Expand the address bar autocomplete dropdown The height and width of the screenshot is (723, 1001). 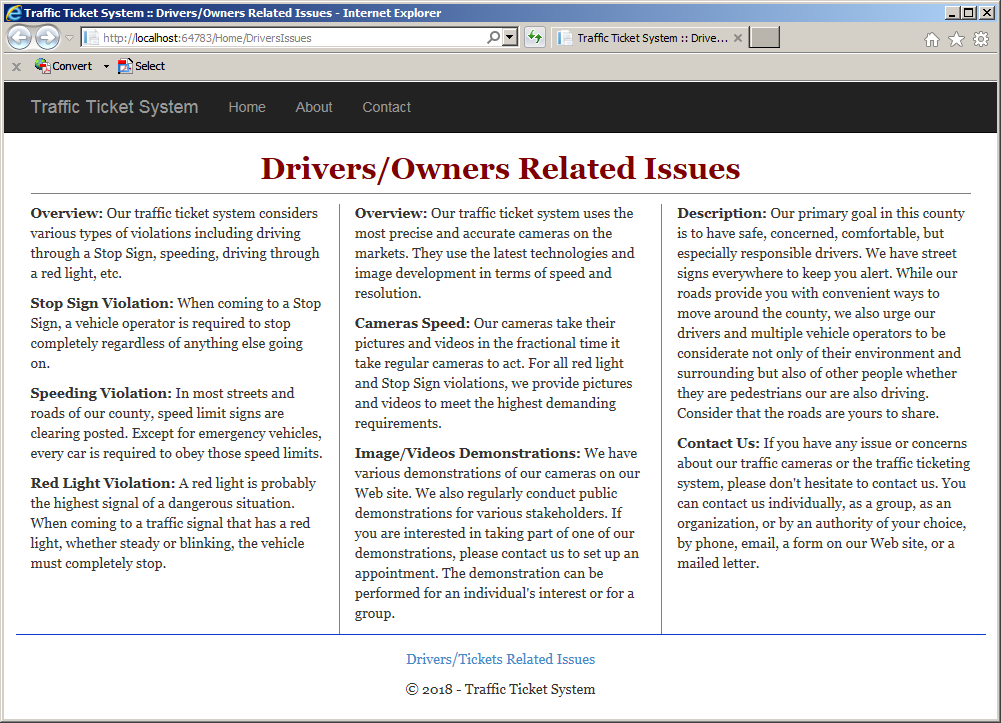[509, 38]
